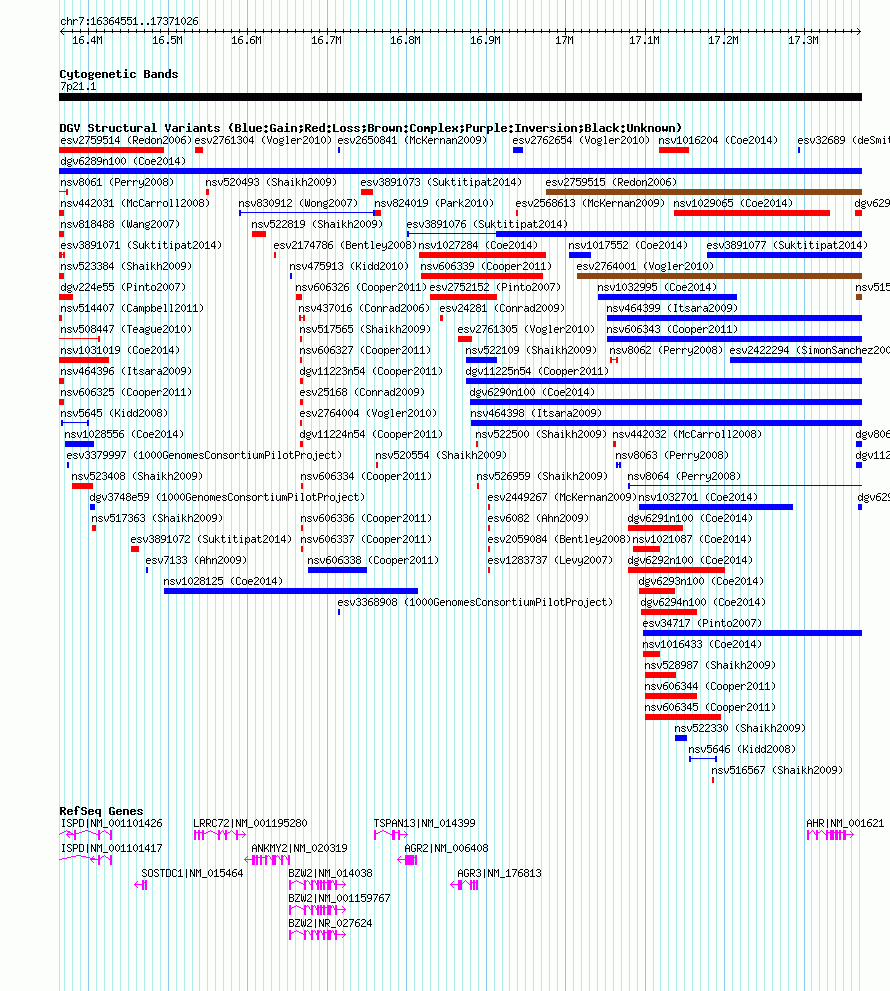Select the esv2759514 (Redon2006) red loss bar

click(111, 150)
